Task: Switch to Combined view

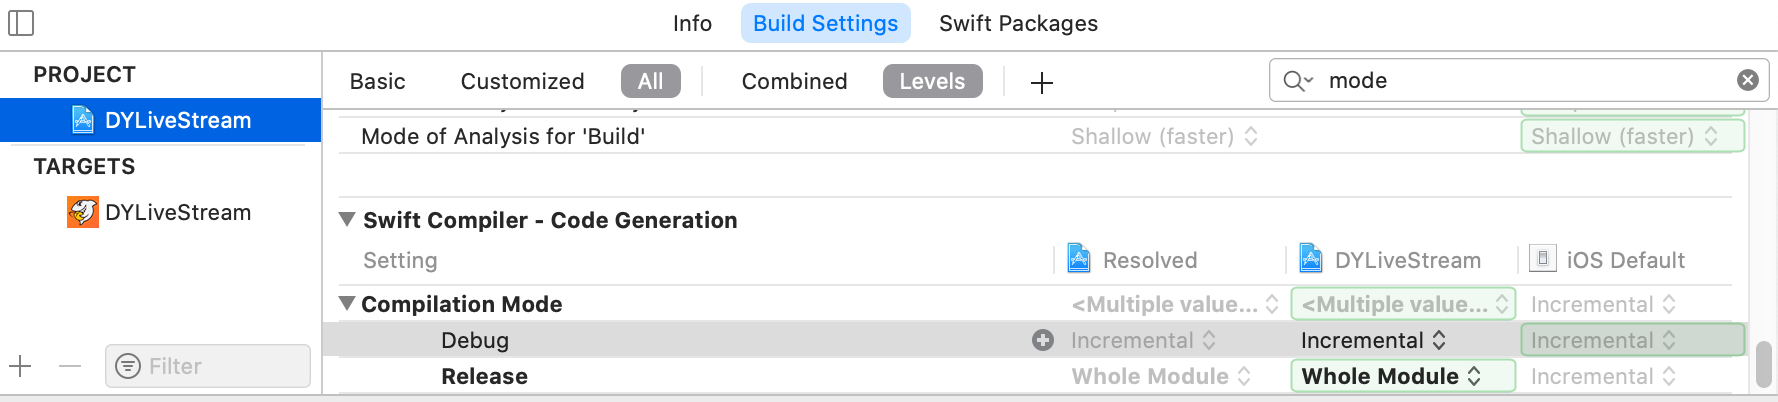Action: coord(794,81)
